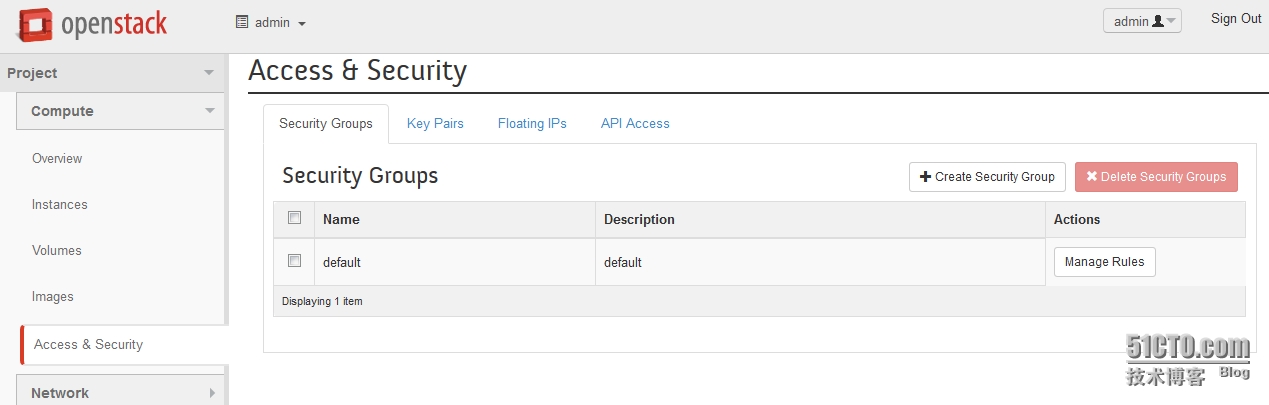Click the plus icon on Create Security Group
1269x405 pixels.
(925, 177)
